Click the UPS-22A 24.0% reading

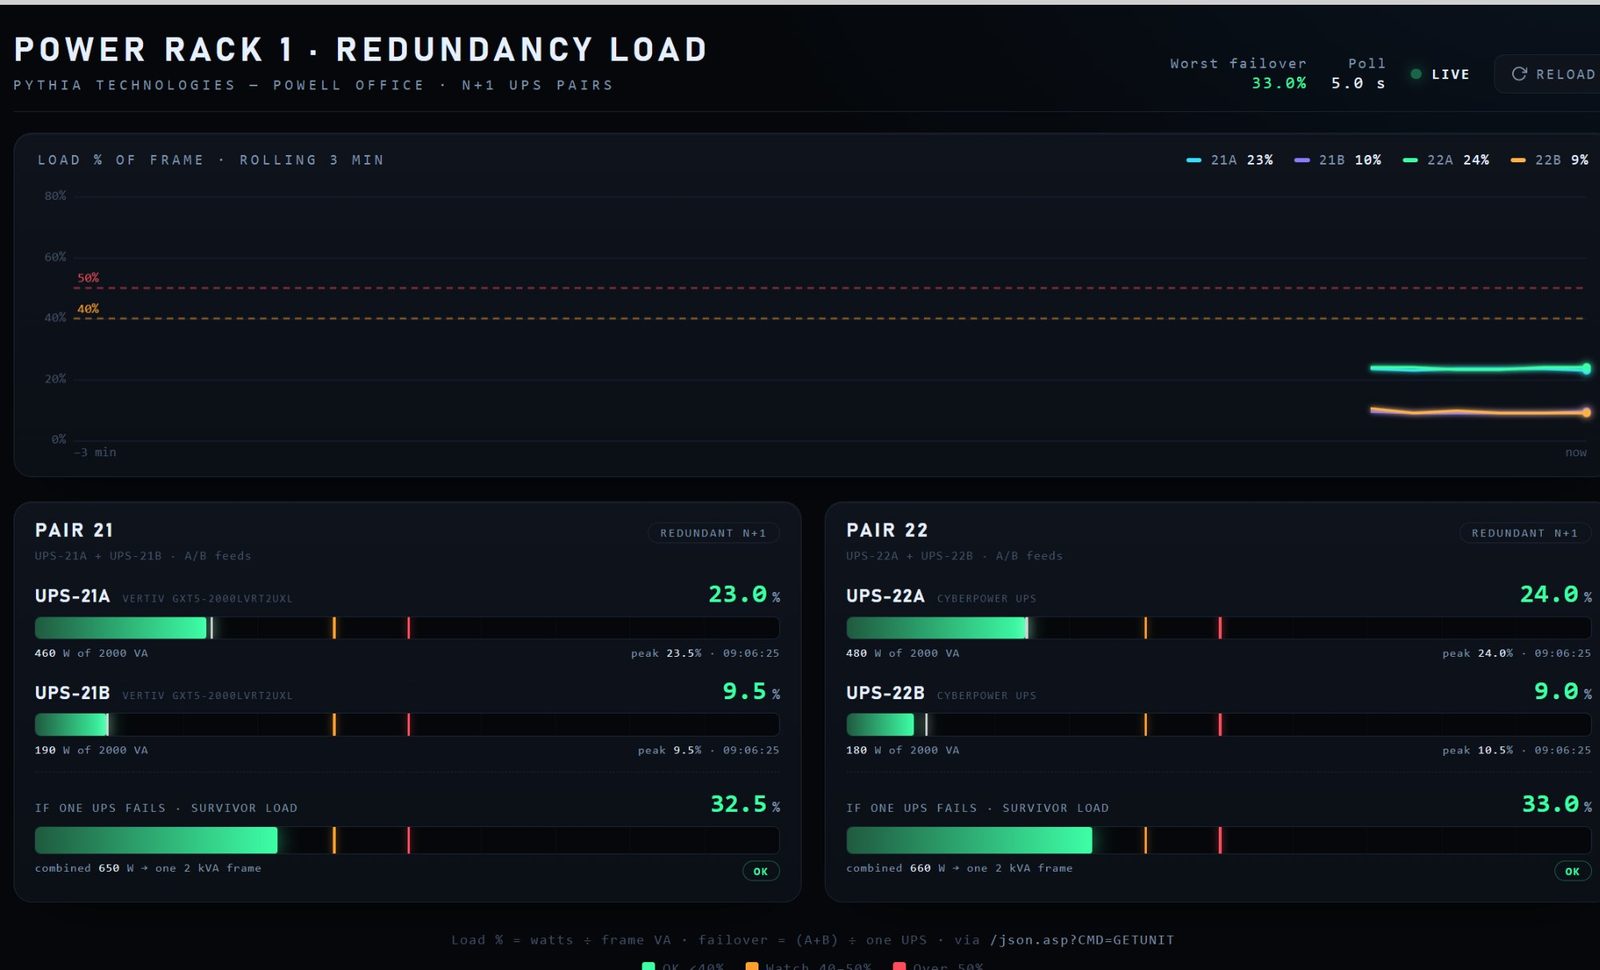click(1556, 595)
